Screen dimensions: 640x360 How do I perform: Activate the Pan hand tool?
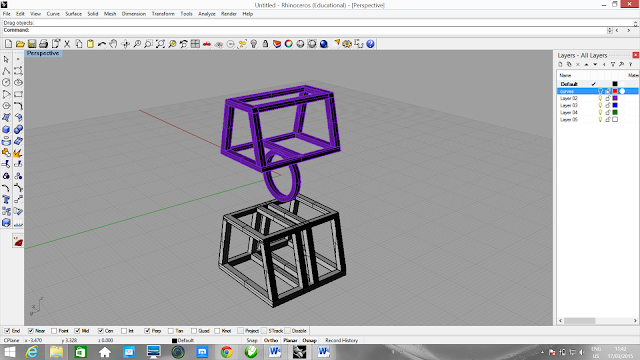pos(113,44)
